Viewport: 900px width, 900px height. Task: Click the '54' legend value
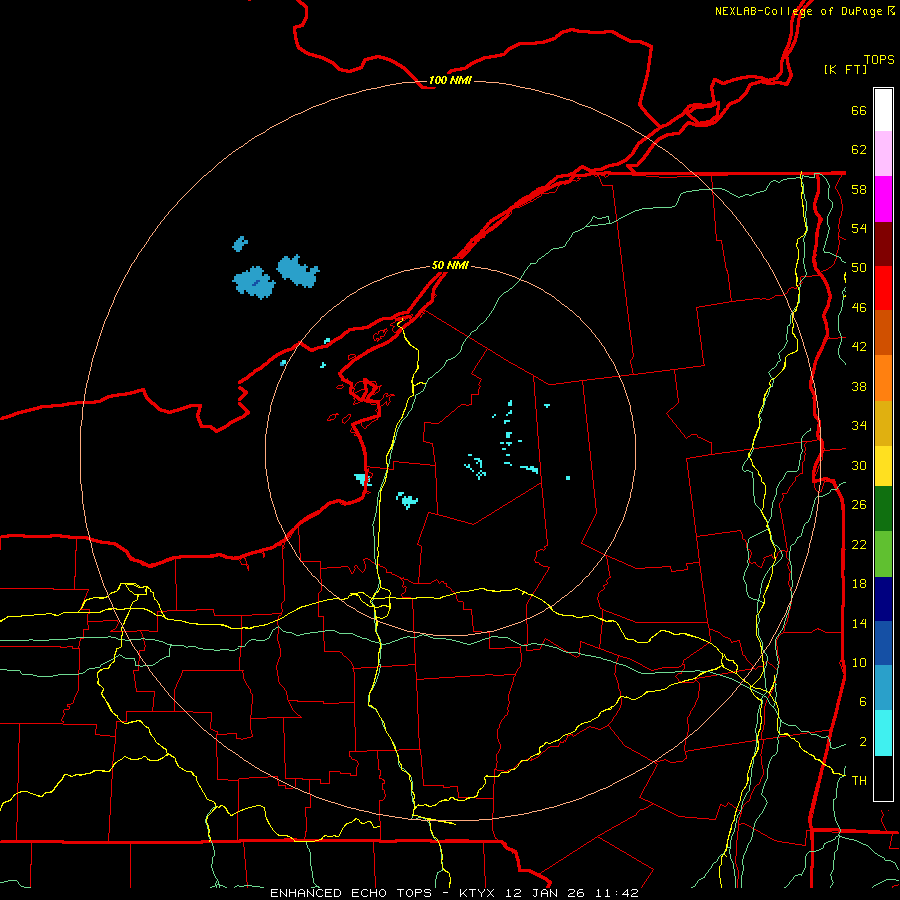859,228
